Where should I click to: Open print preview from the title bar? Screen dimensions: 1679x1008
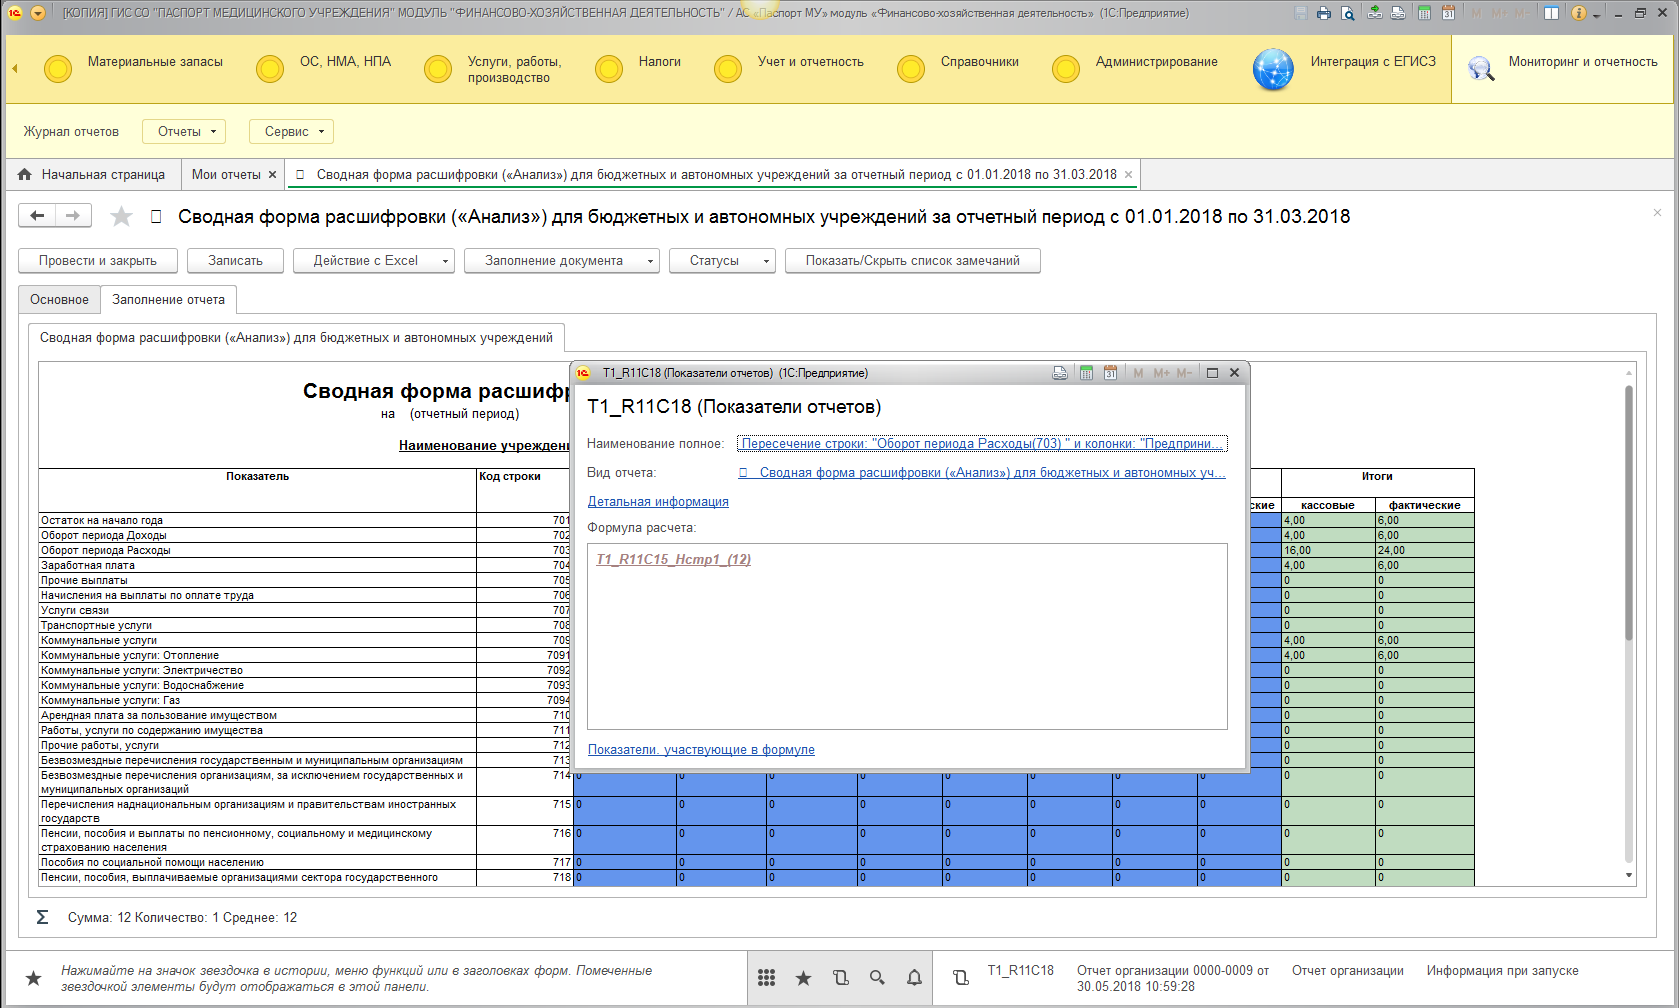[x=1348, y=13]
